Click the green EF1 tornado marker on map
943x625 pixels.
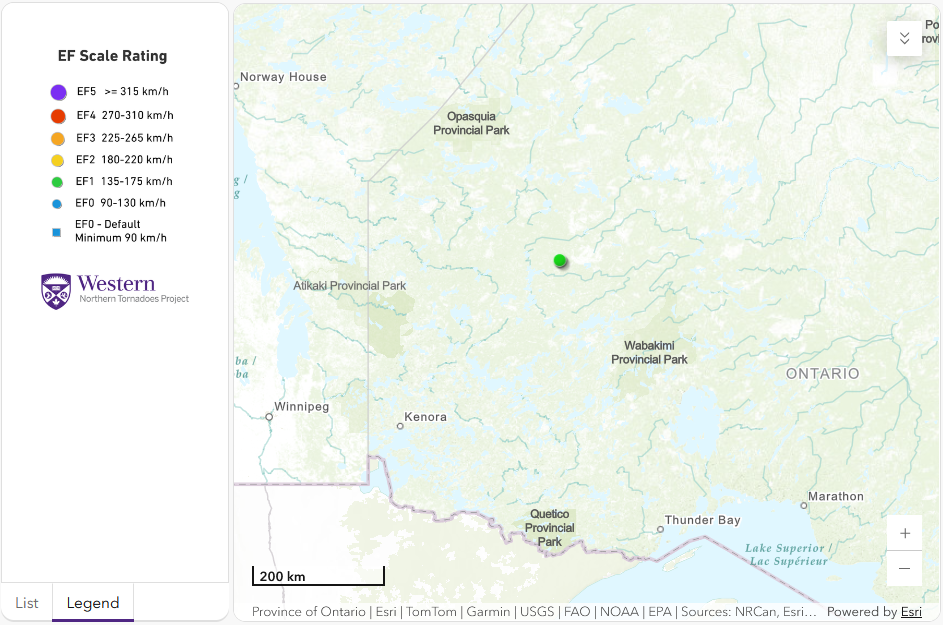[560, 260]
